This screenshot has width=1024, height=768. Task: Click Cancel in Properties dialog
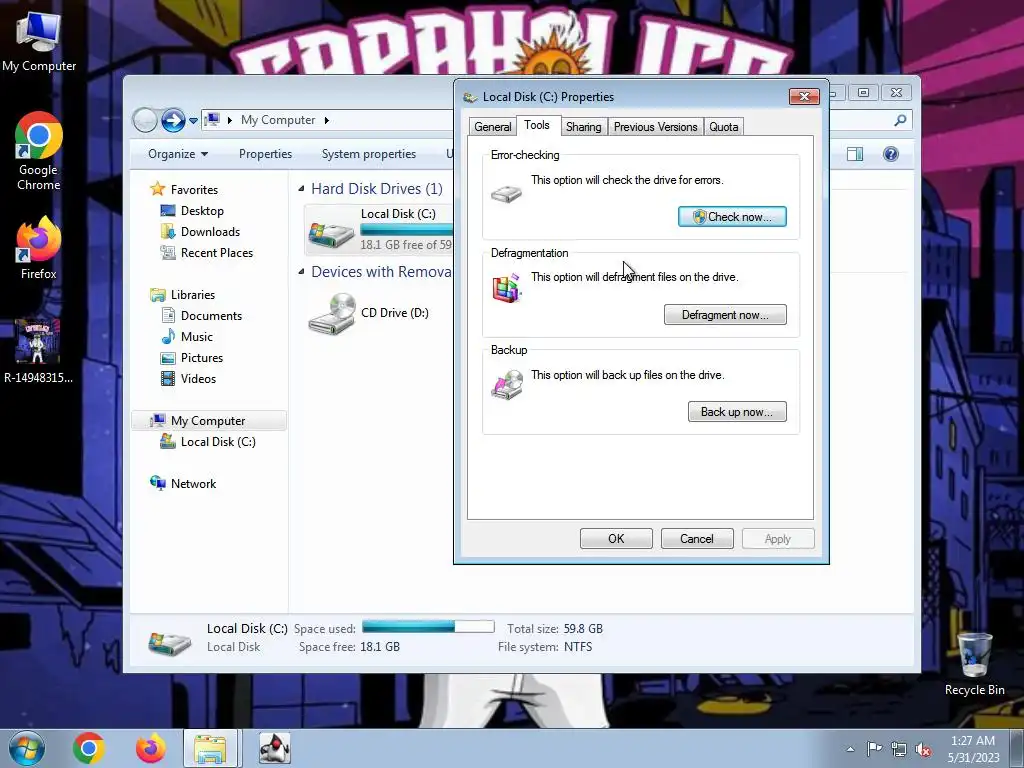pyautogui.click(x=697, y=539)
